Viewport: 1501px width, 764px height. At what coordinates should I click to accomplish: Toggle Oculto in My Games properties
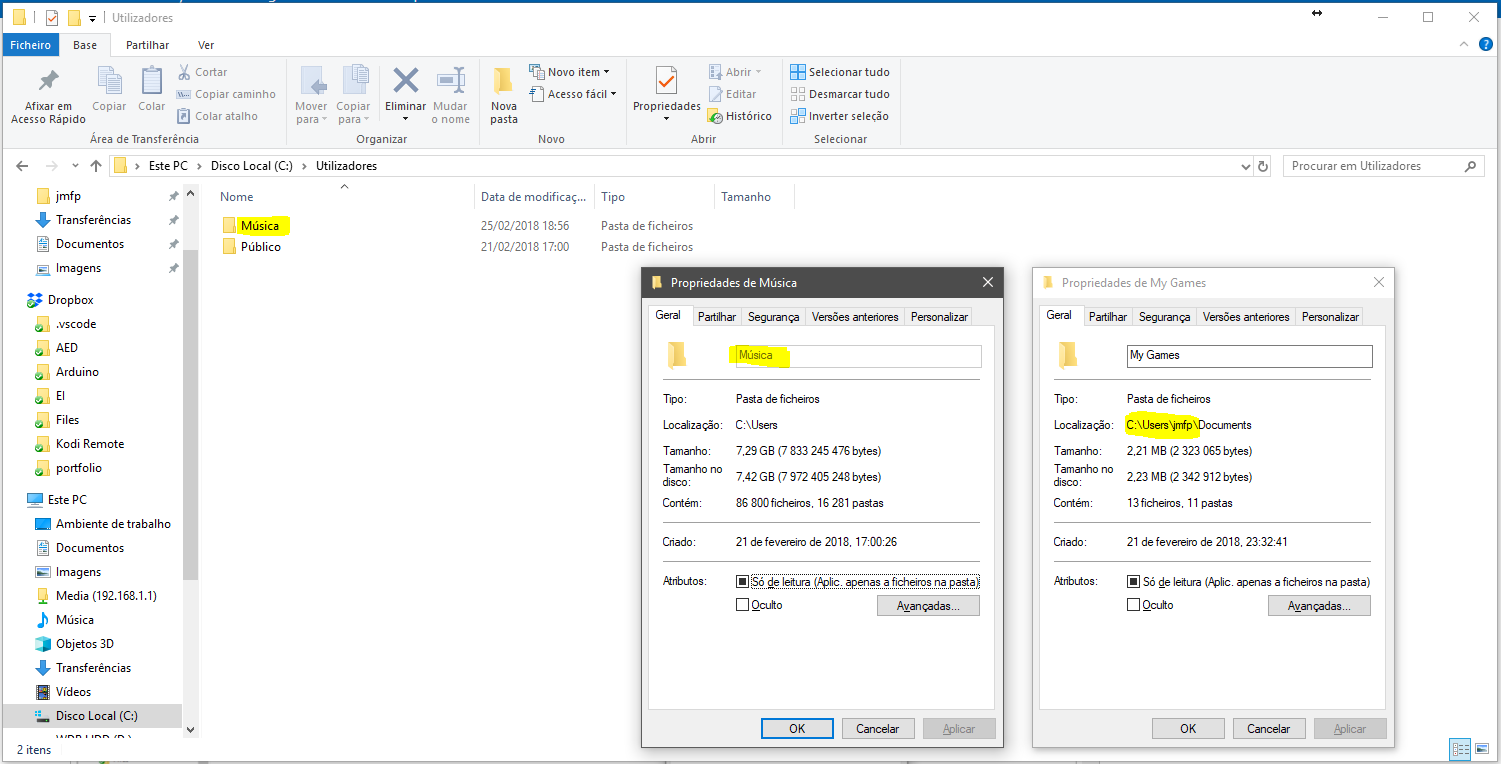[x=1133, y=605]
